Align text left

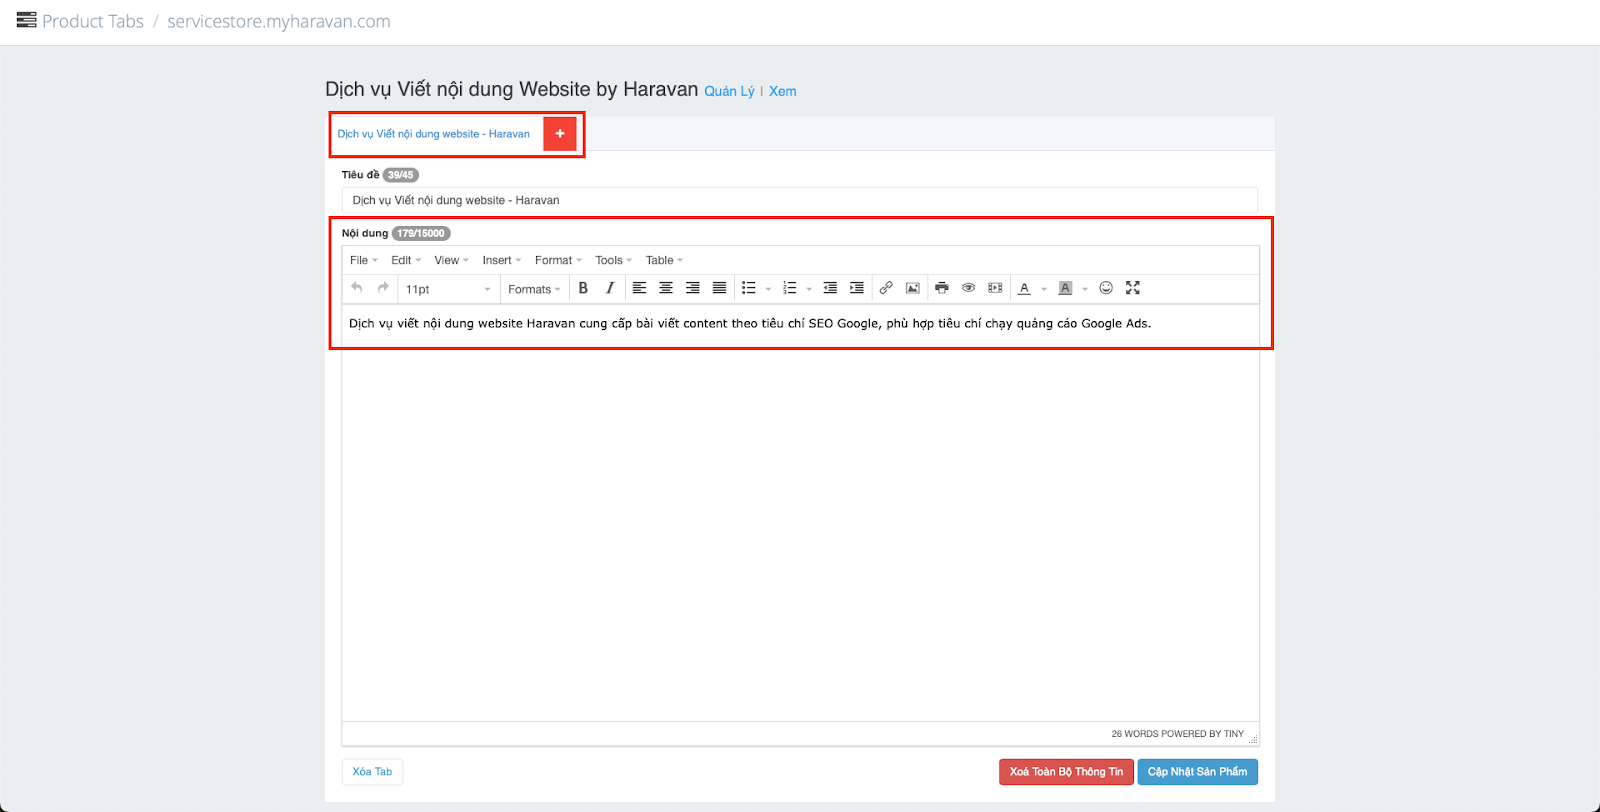click(x=639, y=288)
